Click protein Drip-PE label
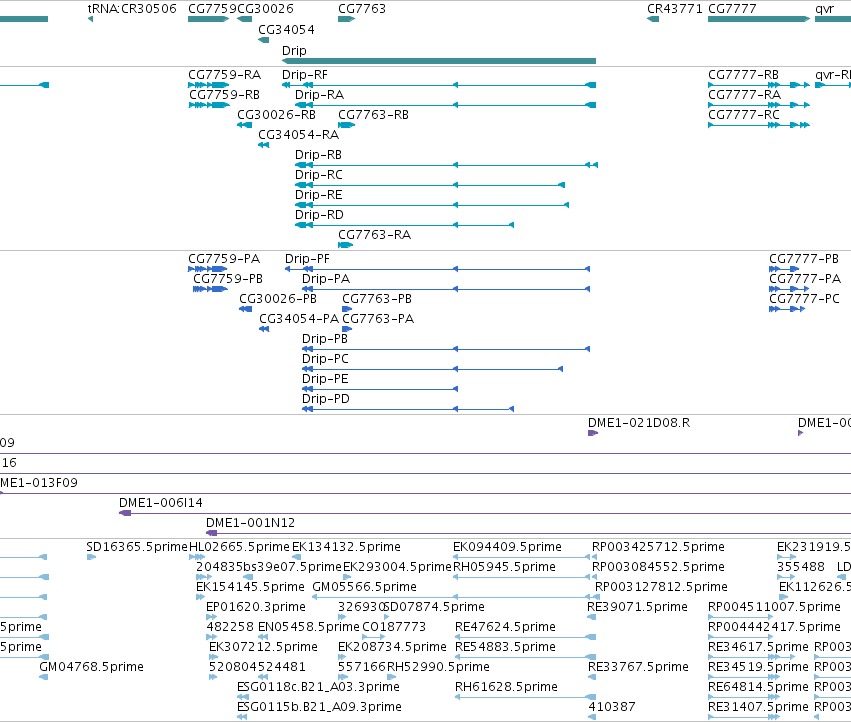Image resolution: width=851 pixels, height=722 pixels. tap(325, 378)
